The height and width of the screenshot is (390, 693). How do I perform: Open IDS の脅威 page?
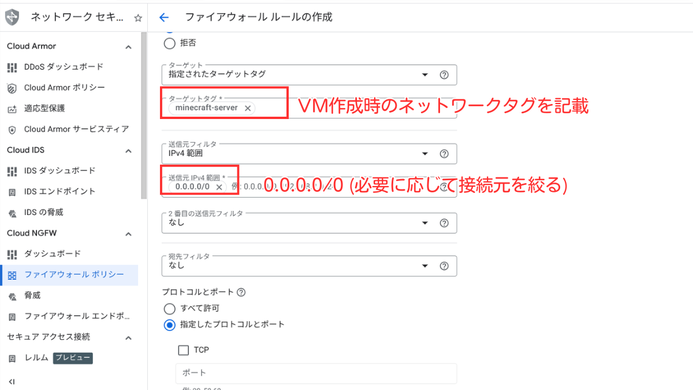(43, 212)
